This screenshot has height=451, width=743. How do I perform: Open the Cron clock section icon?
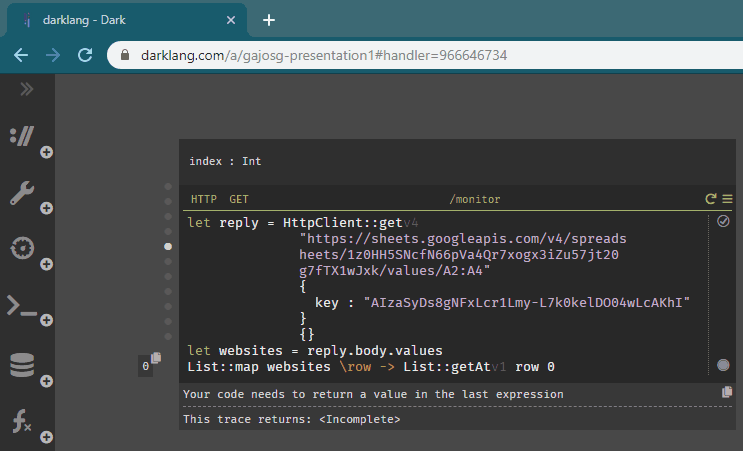point(22,248)
